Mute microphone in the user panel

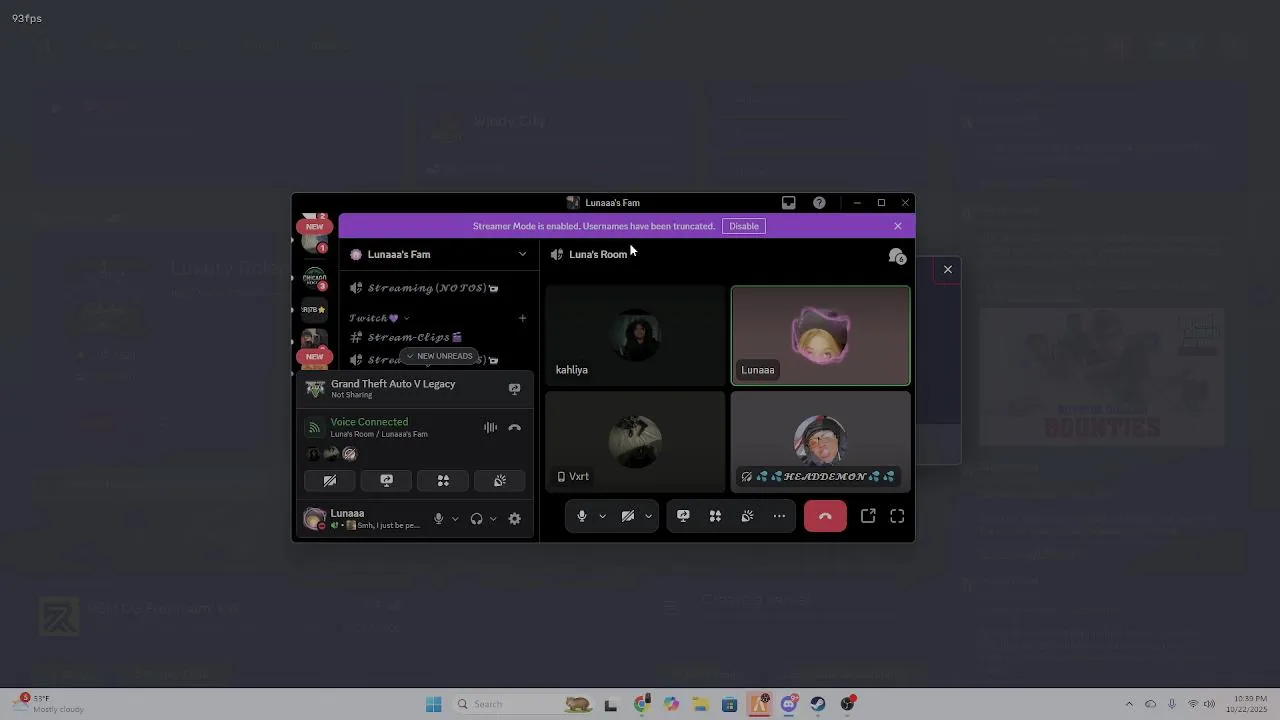[x=438, y=519]
